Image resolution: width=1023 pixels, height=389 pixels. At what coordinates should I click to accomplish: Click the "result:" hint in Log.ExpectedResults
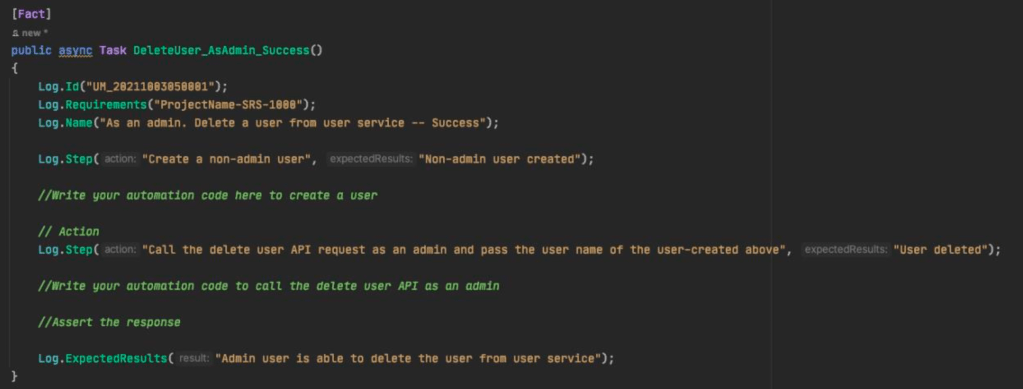[194, 359]
